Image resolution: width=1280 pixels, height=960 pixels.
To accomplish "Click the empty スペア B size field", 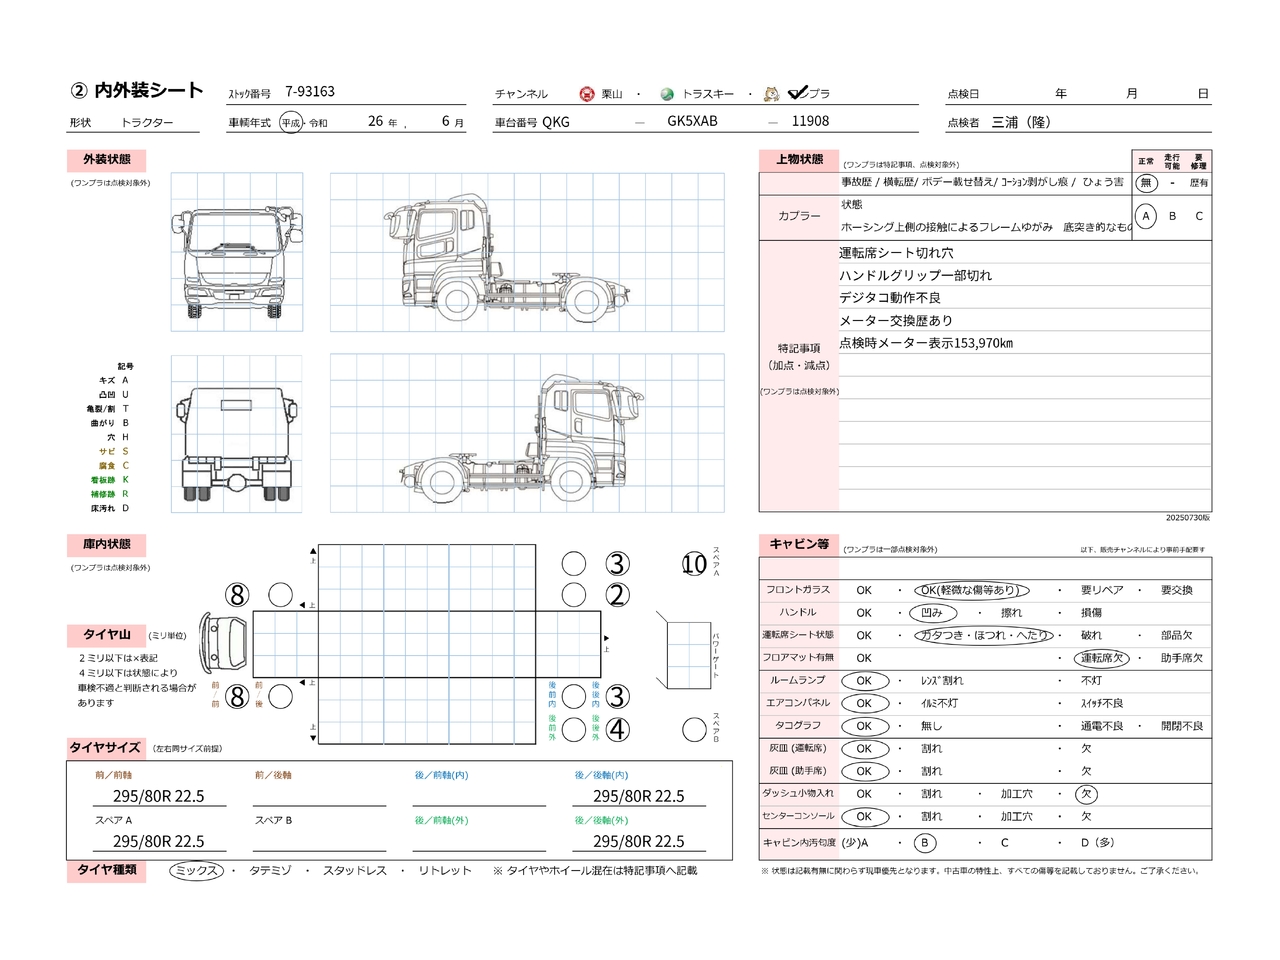I will point(319,842).
